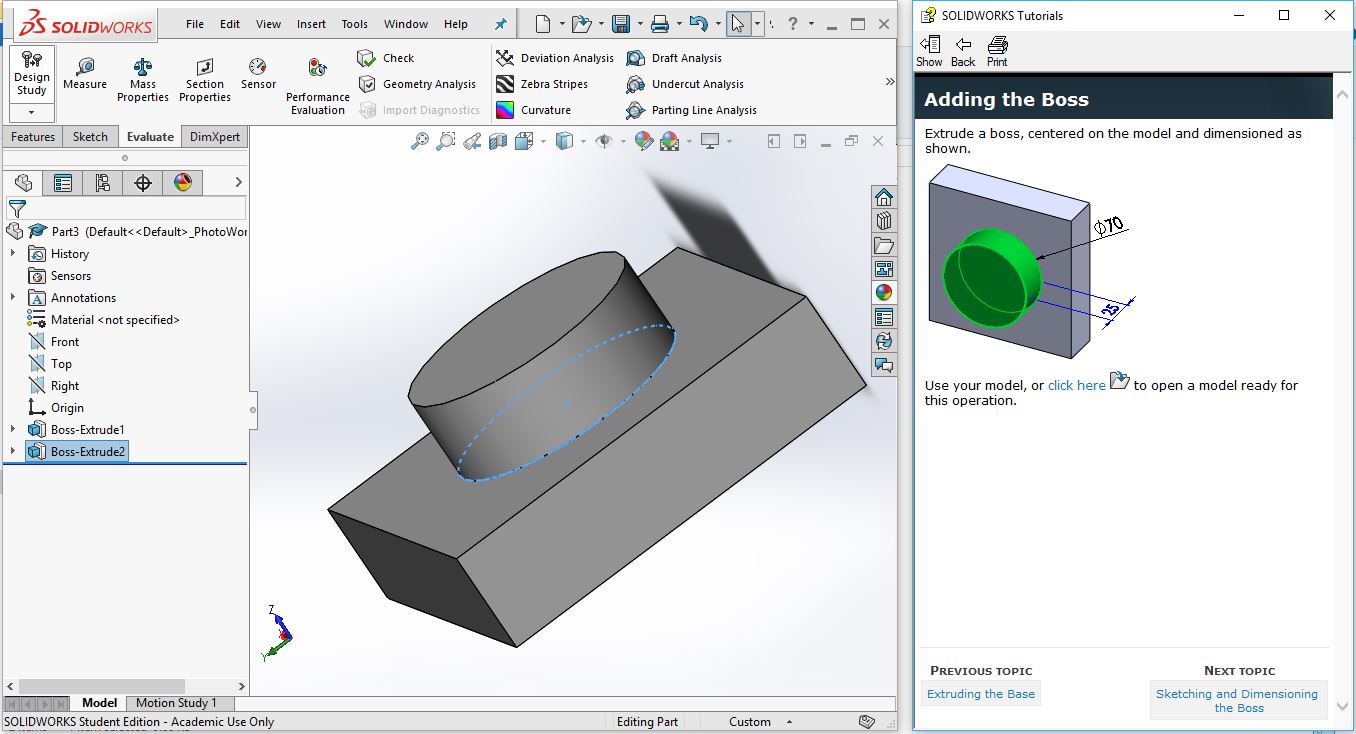
Task: Open the Design Study dropdown arrow
Action: coord(31,113)
